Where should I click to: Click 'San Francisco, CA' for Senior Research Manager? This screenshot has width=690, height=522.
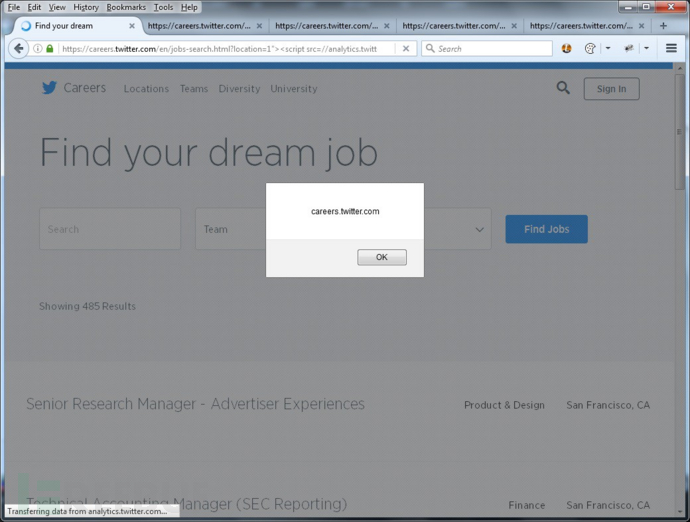click(x=608, y=405)
